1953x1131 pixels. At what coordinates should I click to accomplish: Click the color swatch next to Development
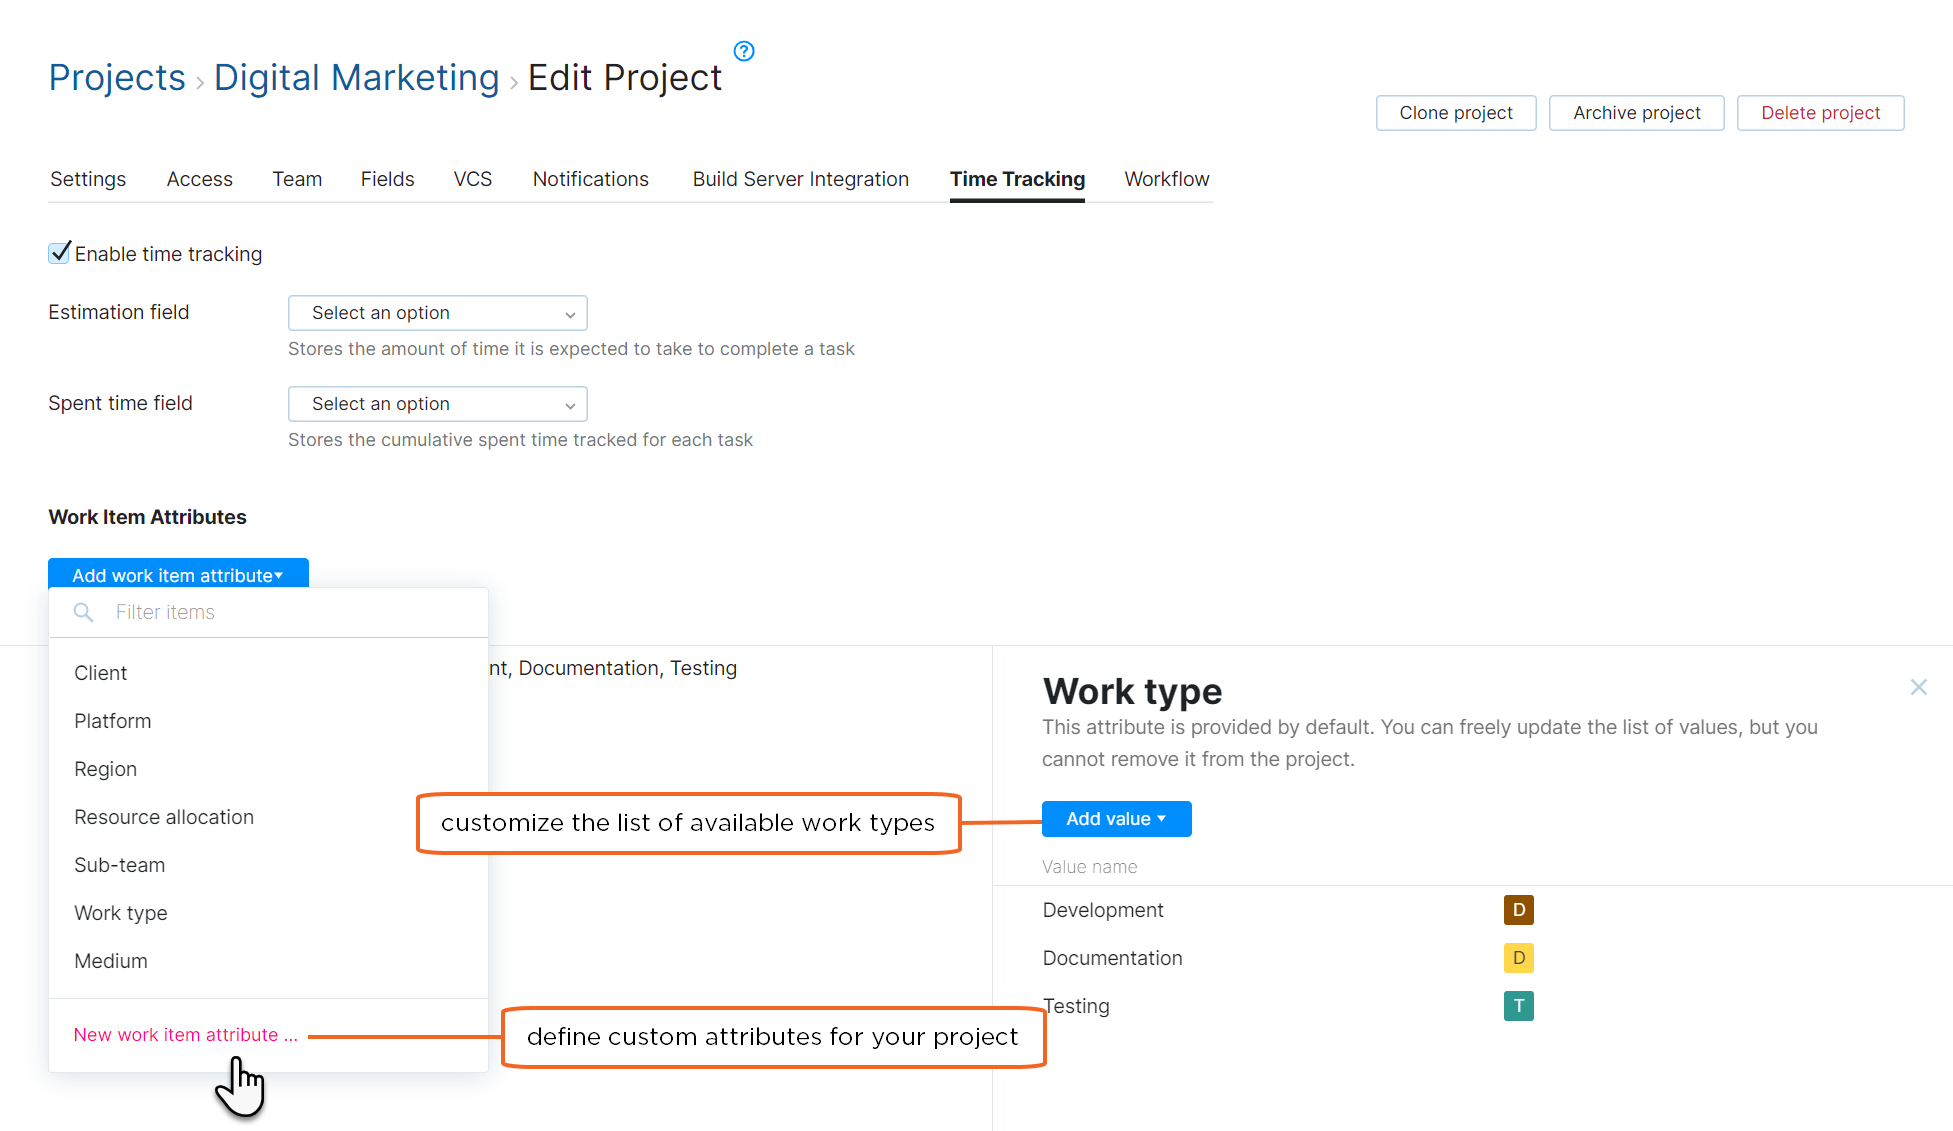1518,910
